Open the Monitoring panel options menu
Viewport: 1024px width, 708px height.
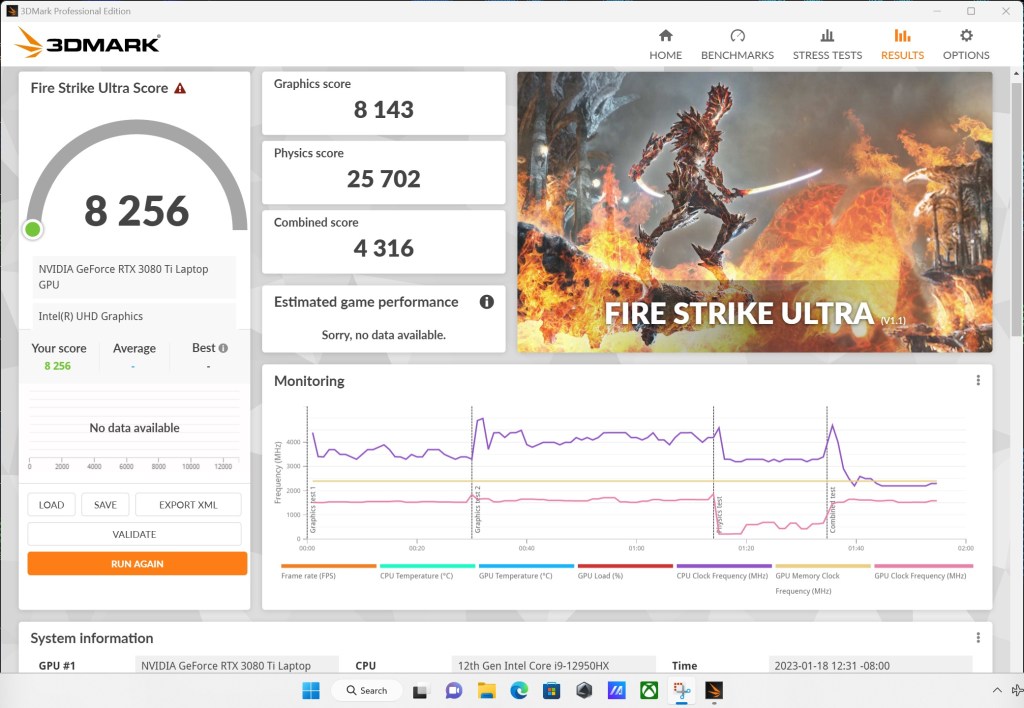click(977, 380)
